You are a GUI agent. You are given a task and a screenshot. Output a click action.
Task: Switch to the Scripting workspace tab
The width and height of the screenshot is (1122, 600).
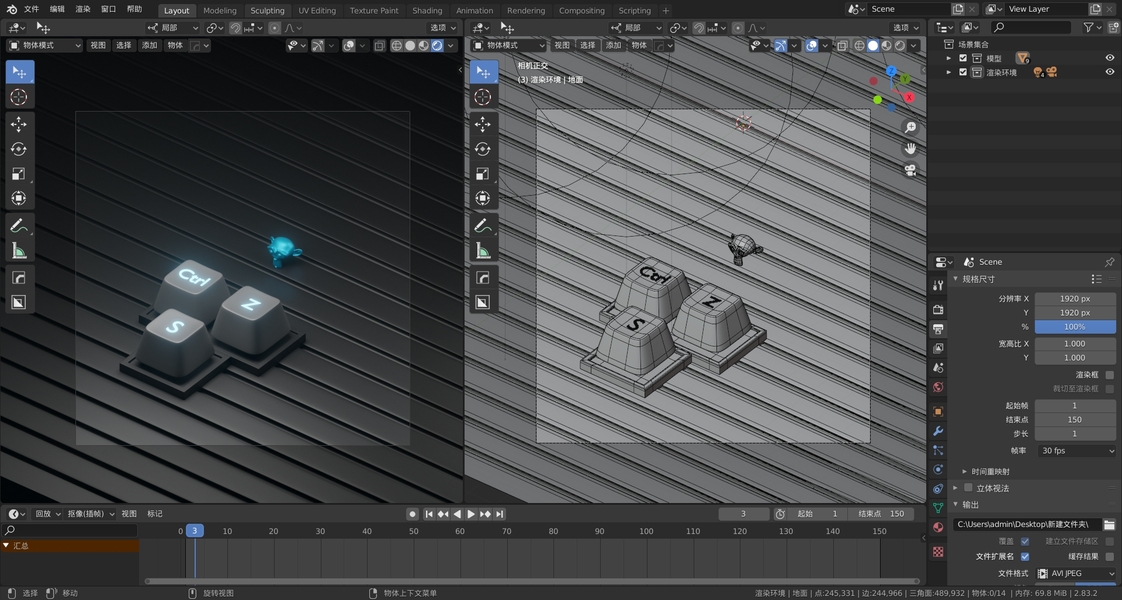pos(635,11)
